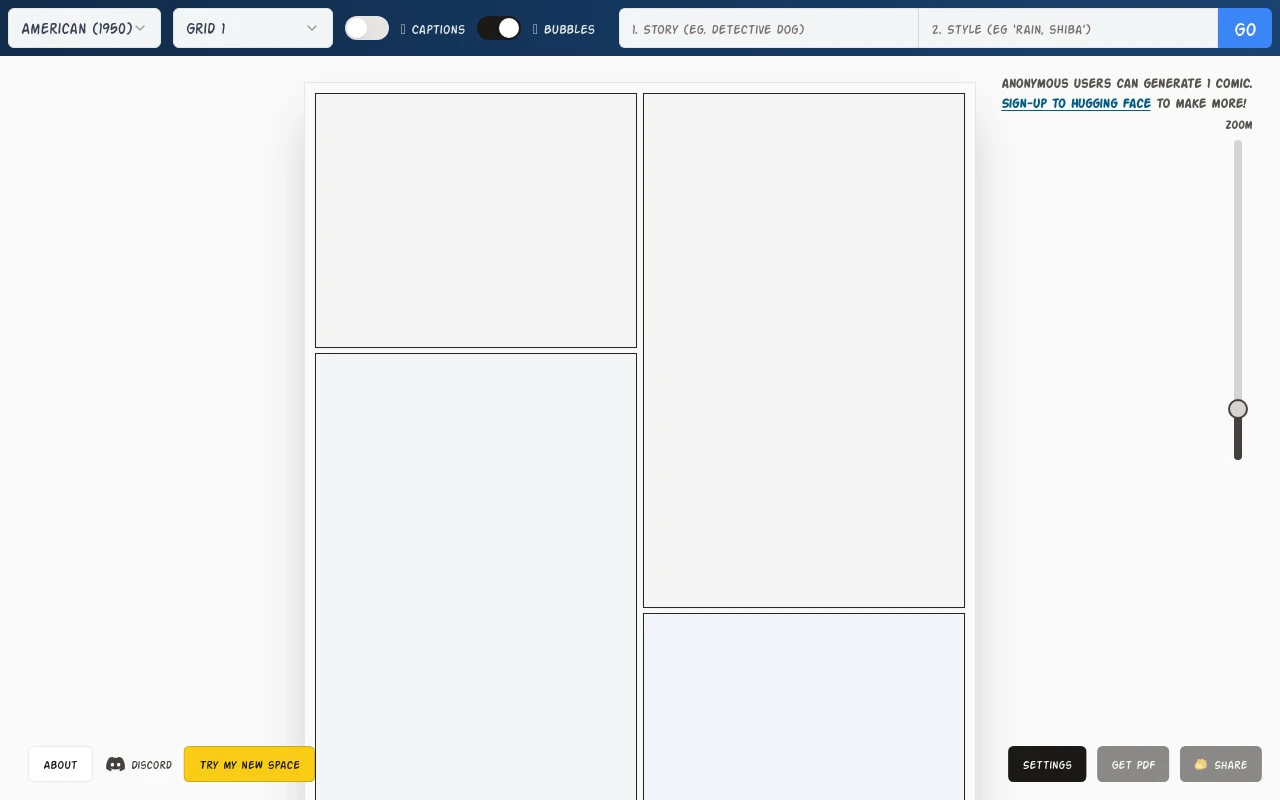1280x800 pixels.
Task: Select the tall top-right comic panel
Action: (x=804, y=350)
